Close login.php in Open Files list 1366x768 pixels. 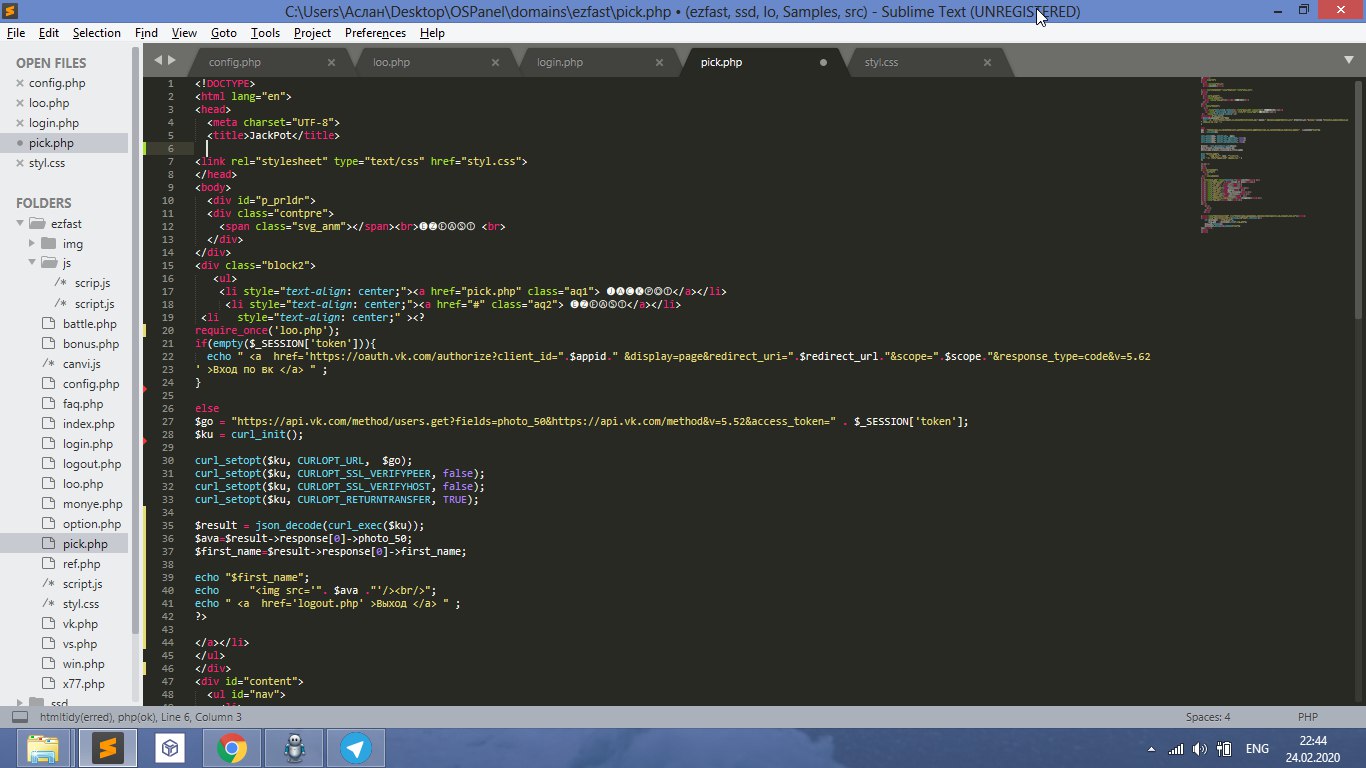[20, 123]
